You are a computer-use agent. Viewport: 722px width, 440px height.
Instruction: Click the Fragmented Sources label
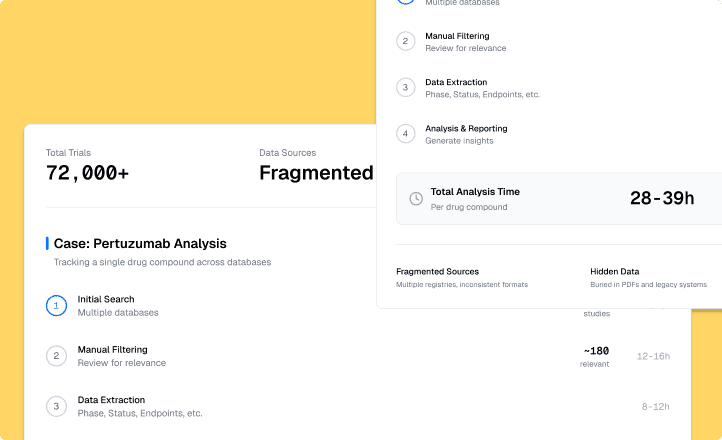click(437, 271)
